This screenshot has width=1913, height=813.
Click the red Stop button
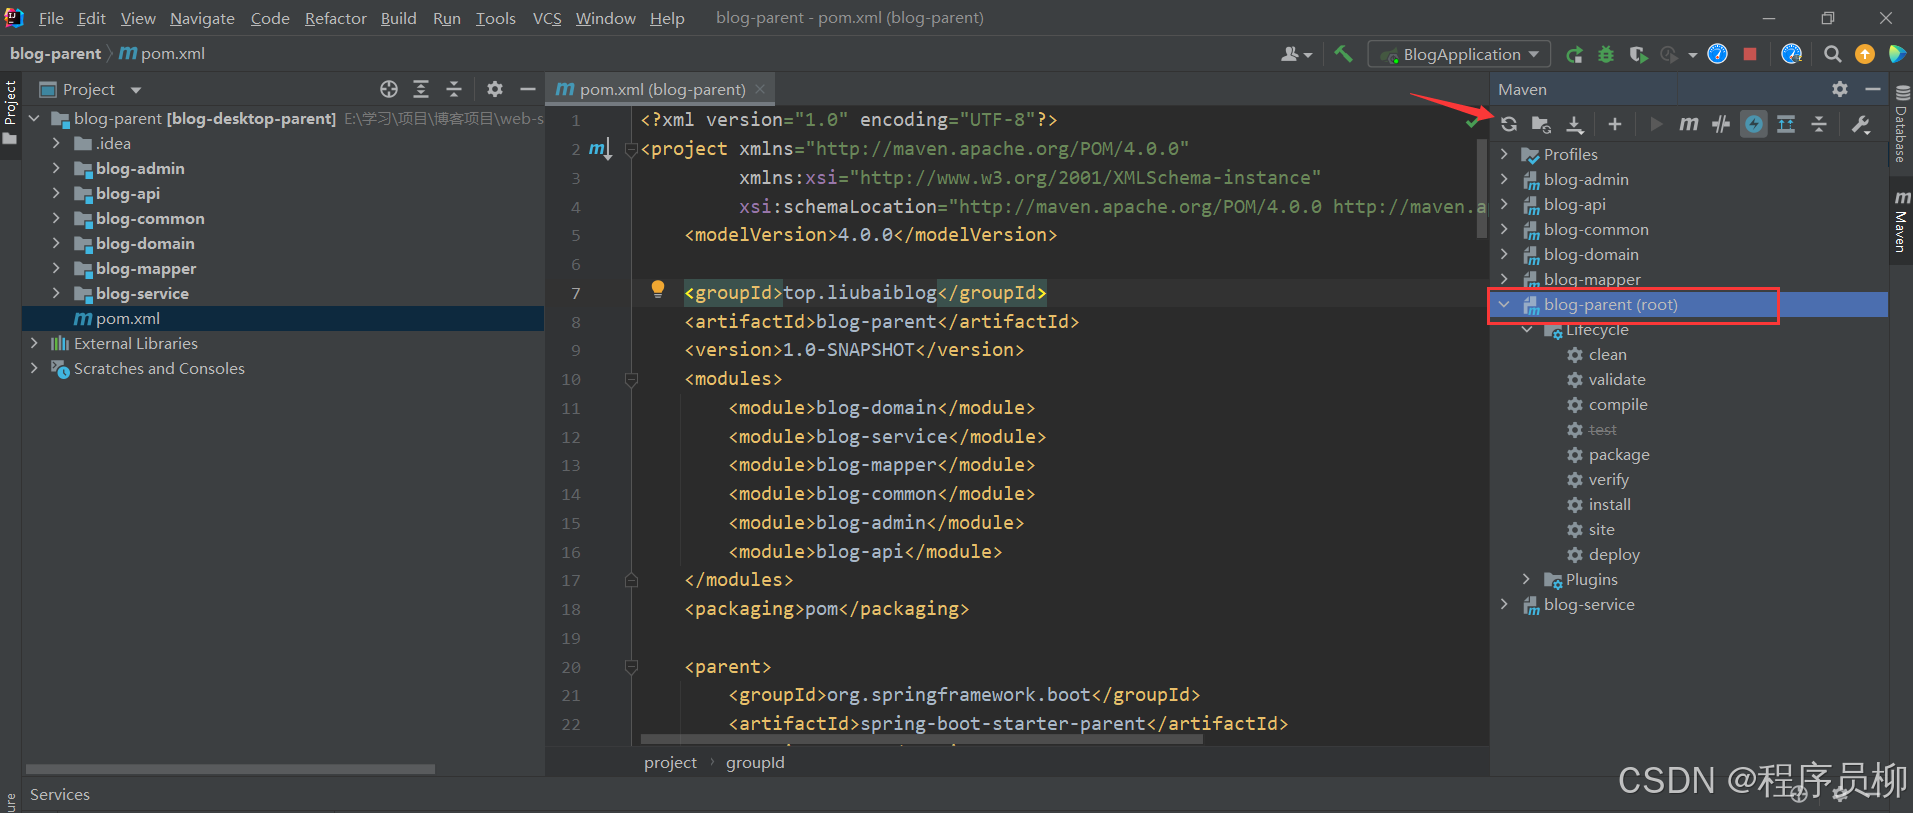click(1750, 54)
